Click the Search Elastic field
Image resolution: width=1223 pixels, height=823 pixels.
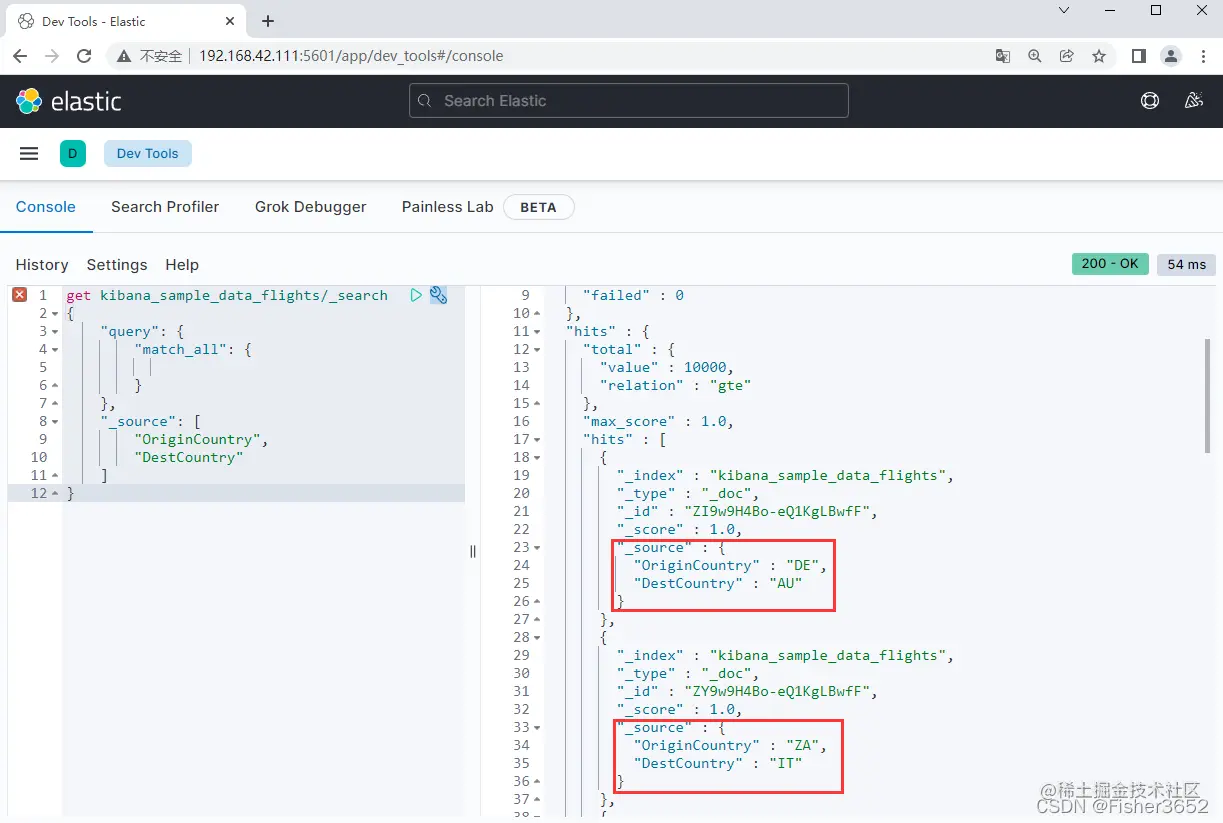(629, 101)
